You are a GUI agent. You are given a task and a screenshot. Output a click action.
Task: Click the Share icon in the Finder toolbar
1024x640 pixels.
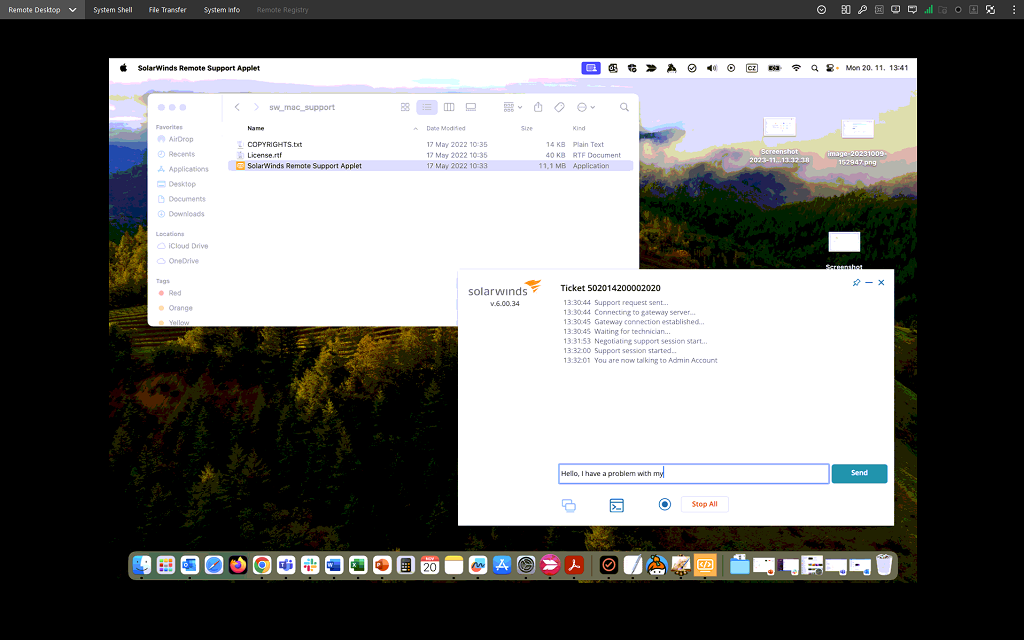click(x=538, y=107)
